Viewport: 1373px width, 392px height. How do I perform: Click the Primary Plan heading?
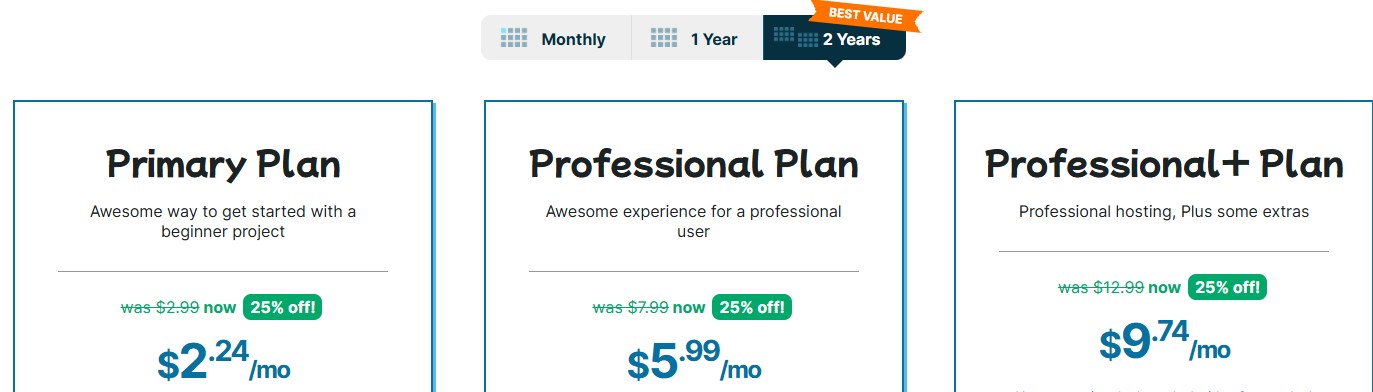click(223, 164)
